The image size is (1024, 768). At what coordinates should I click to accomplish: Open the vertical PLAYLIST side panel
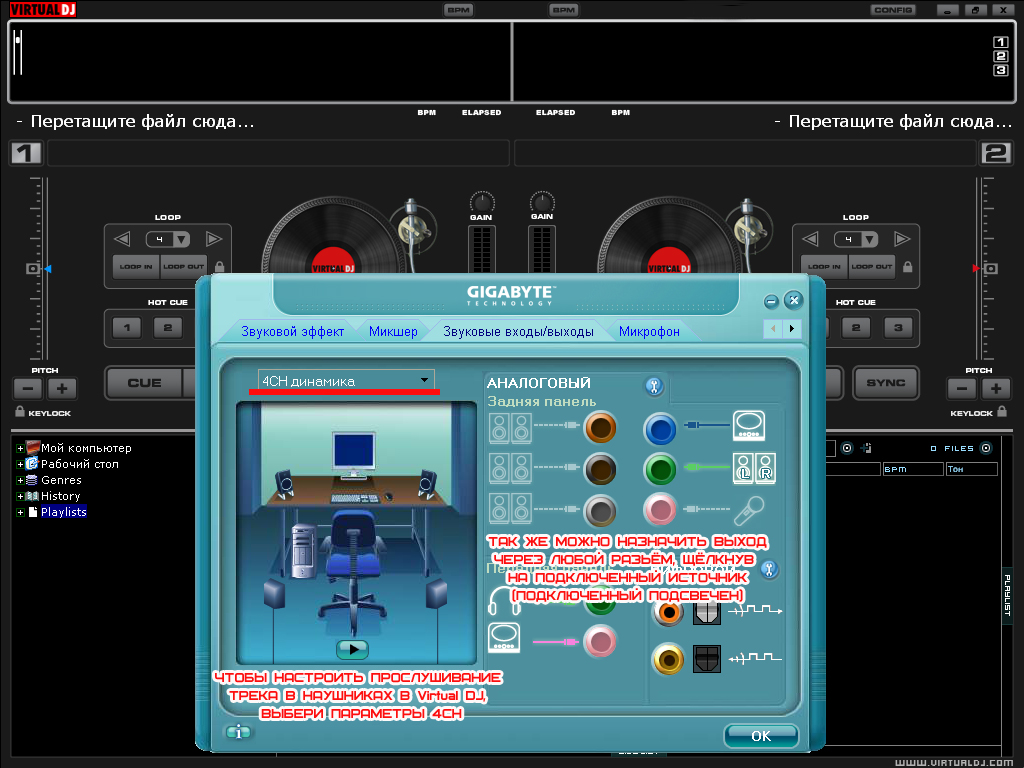[x=1006, y=595]
